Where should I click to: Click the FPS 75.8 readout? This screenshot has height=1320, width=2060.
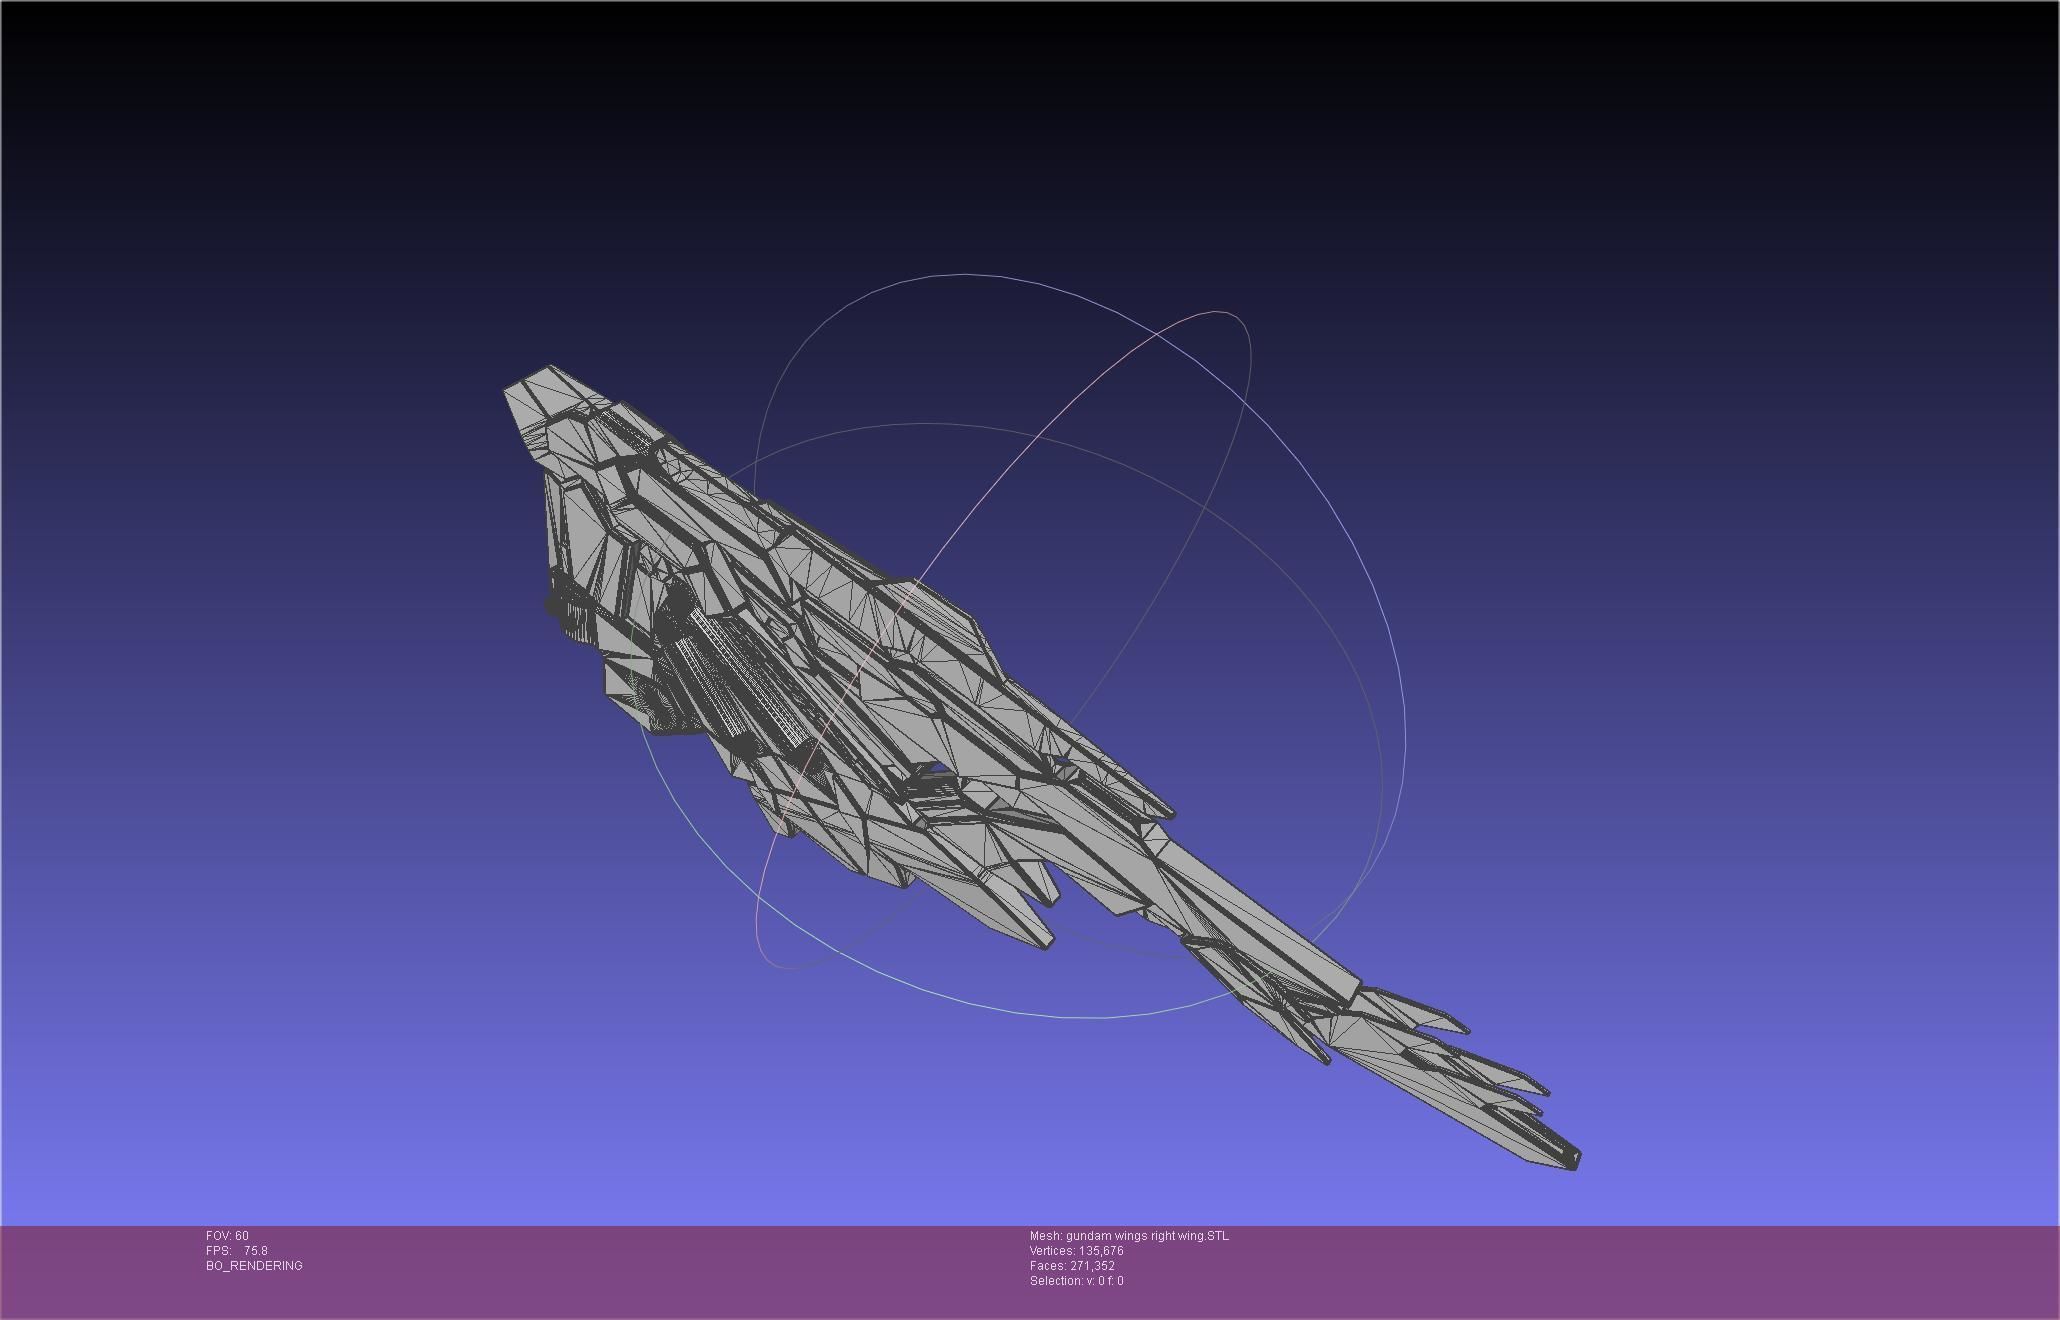(236, 1251)
